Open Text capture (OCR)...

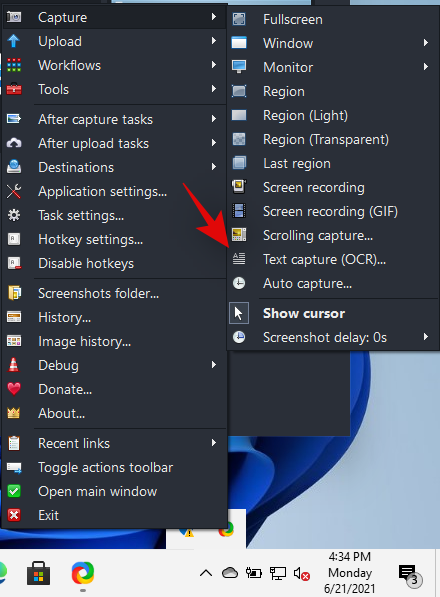(333, 259)
